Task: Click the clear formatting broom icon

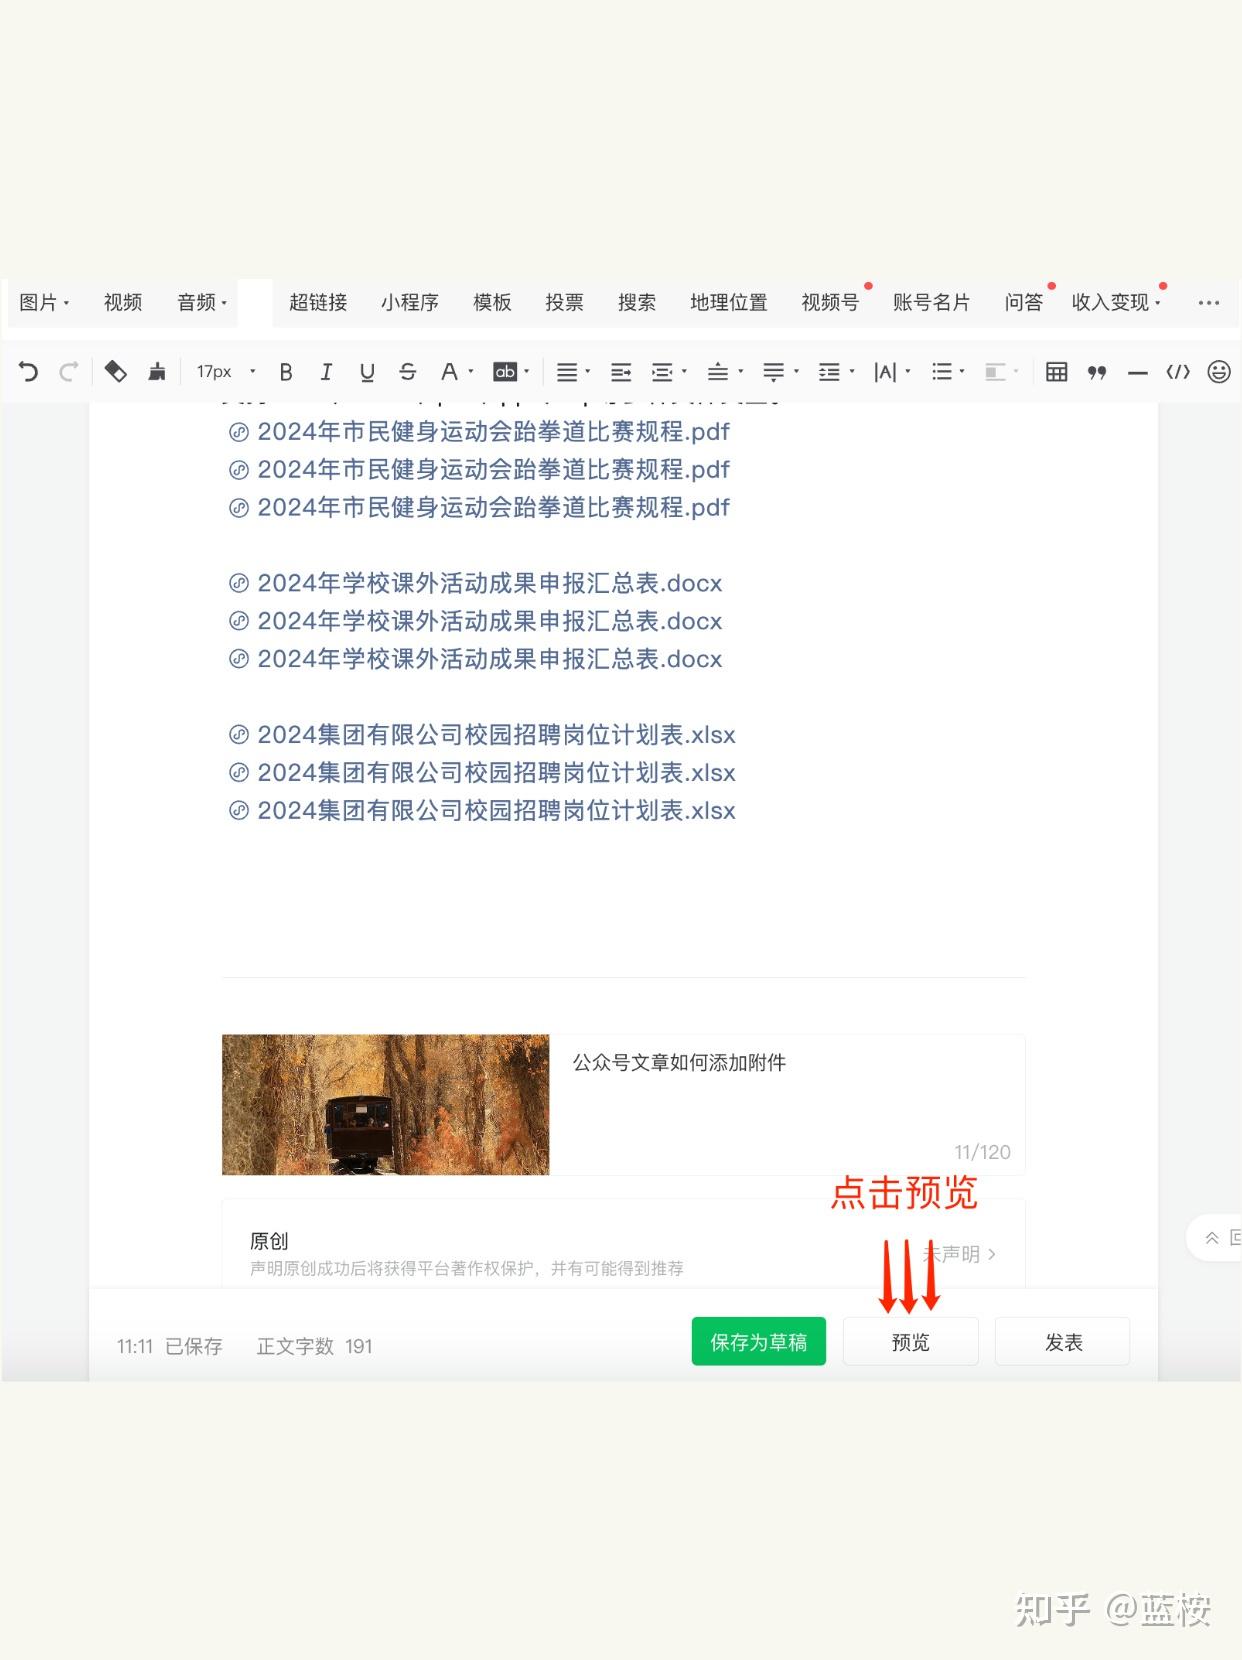Action: [x=157, y=372]
